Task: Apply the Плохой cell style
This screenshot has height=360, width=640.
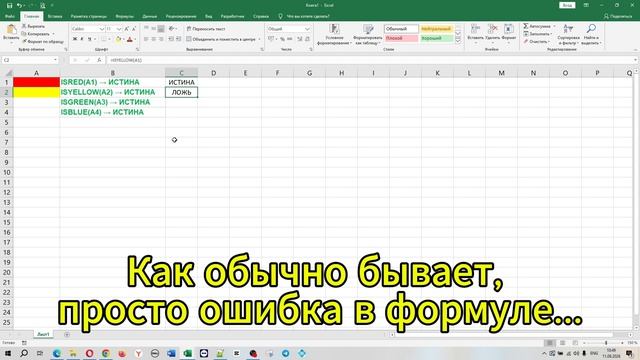Action: [x=401, y=38]
